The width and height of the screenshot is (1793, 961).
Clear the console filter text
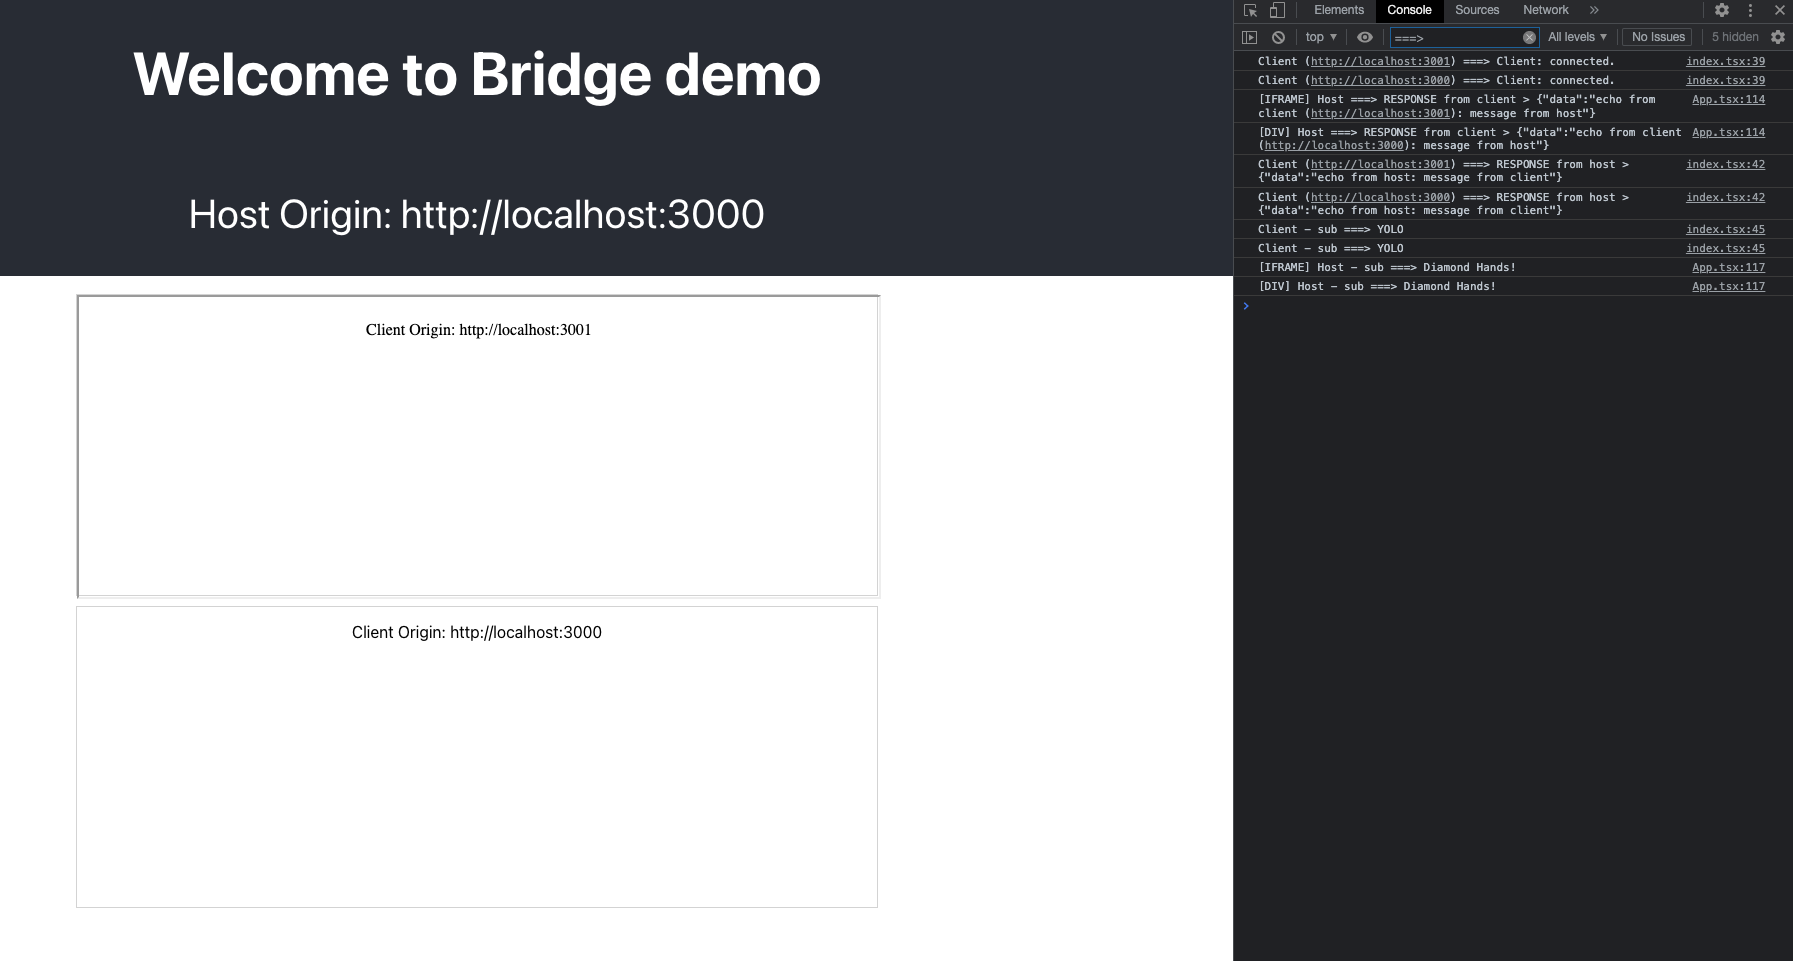[1529, 37]
